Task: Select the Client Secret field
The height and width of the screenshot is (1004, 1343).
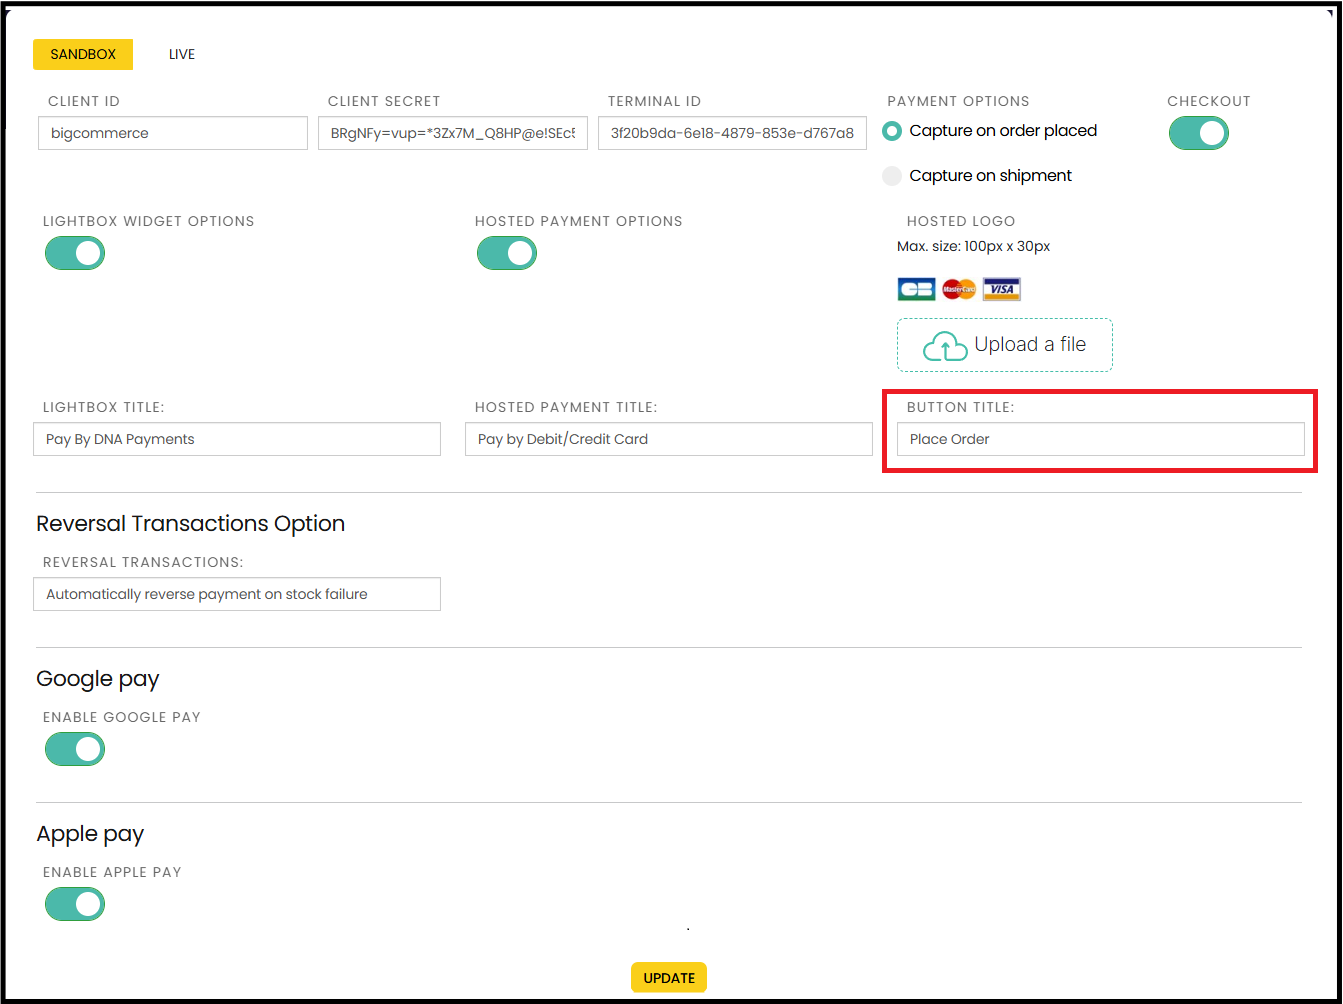Action: 452,133
